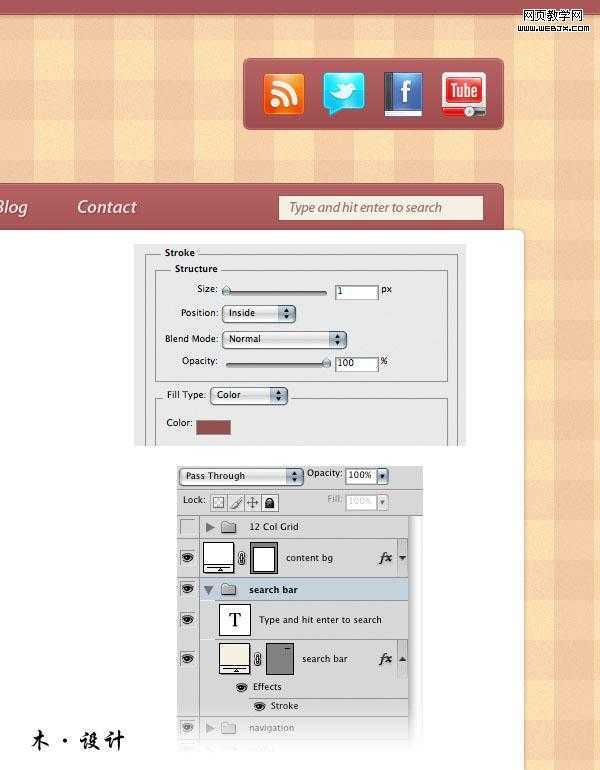Select search bar gray vector mask thumbnail
This screenshot has width=600, height=770.
[x=280, y=659]
